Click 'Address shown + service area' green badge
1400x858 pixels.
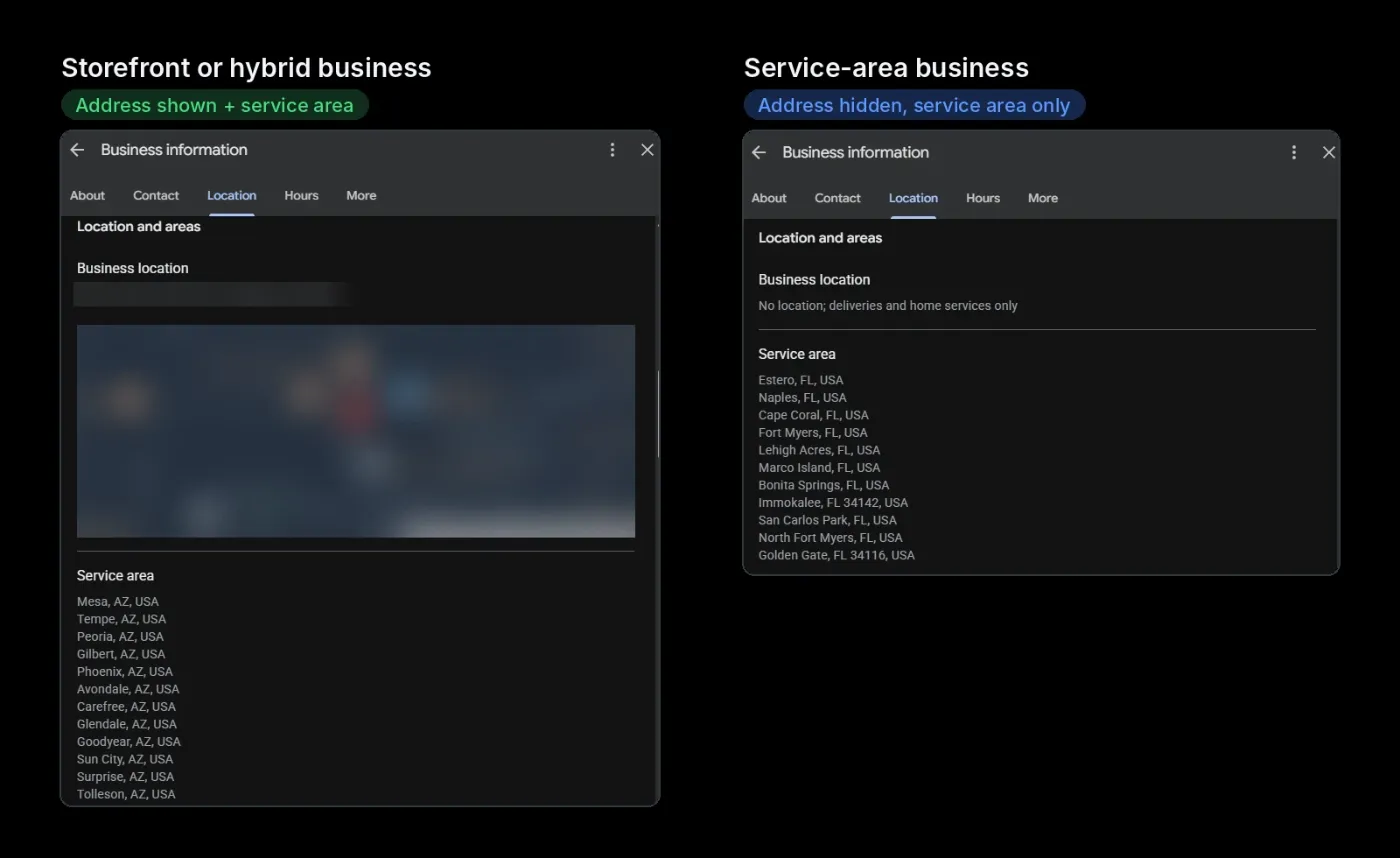215,105
